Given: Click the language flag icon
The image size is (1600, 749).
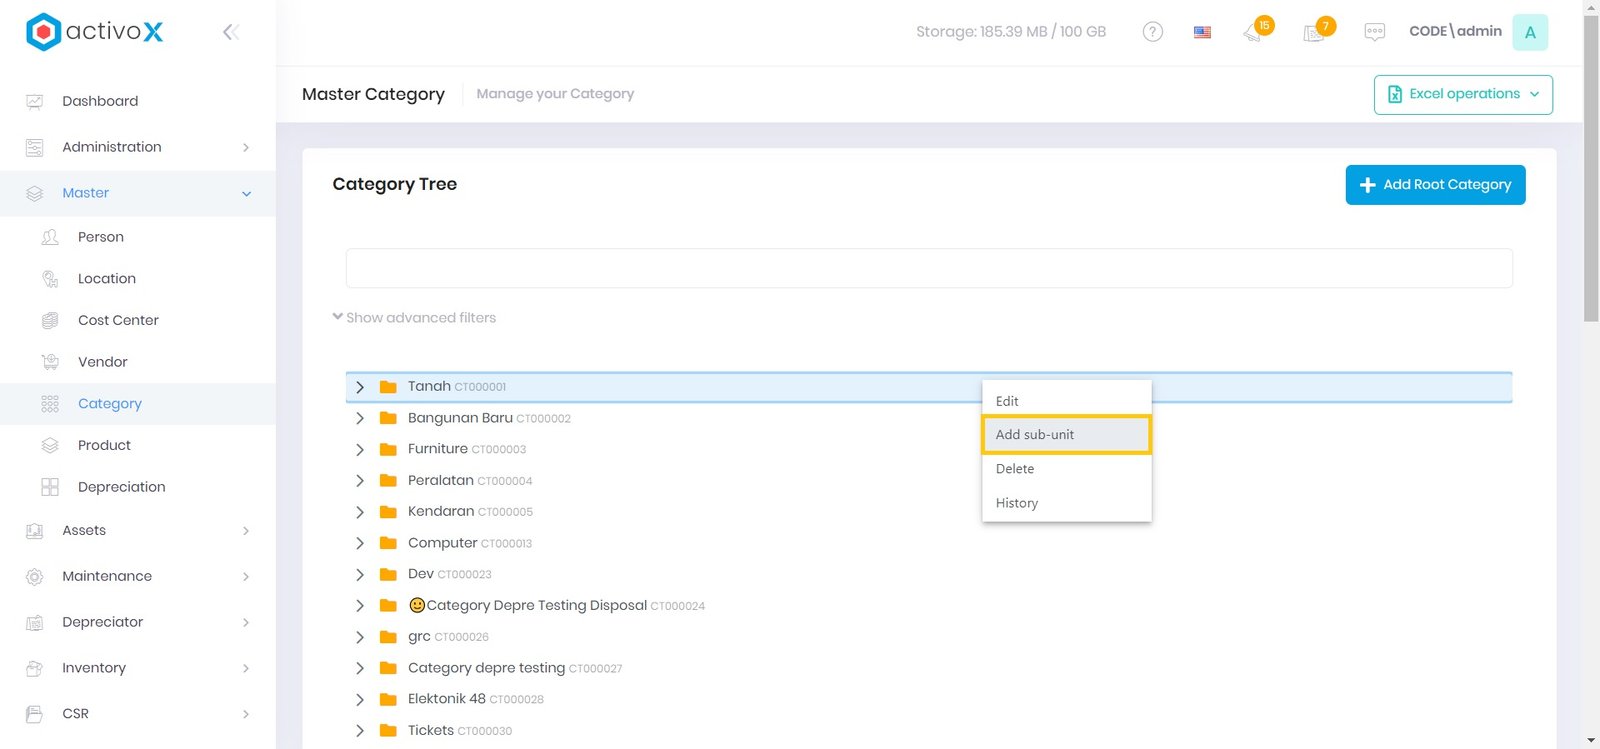Looking at the screenshot, I should tap(1202, 32).
